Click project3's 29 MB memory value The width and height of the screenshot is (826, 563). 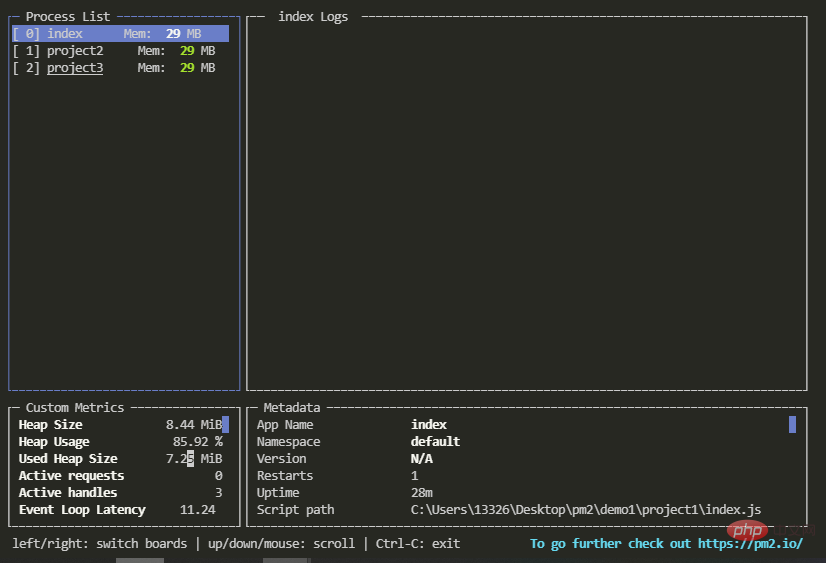click(x=198, y=67)
